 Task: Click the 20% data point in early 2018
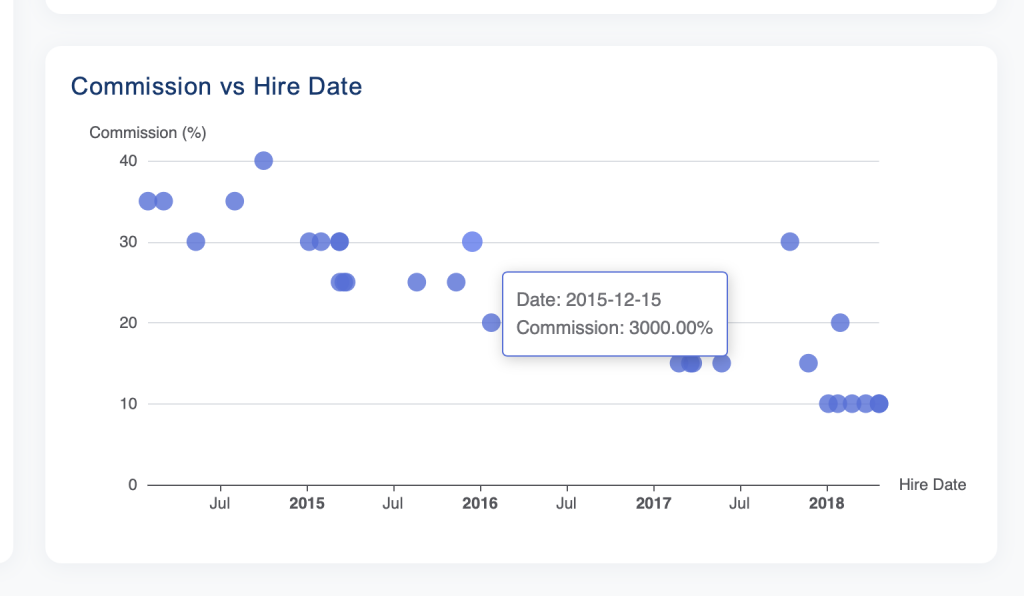coord(840,322)
